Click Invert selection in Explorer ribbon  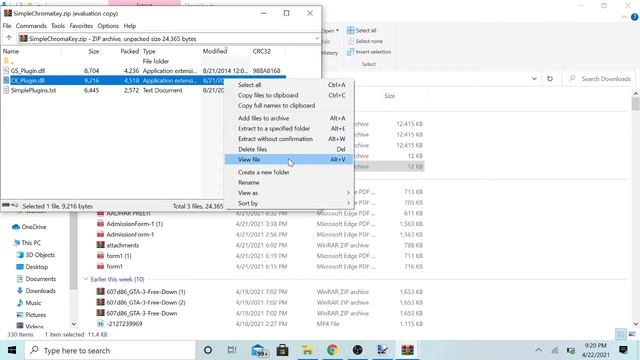[x=369, y=52]
